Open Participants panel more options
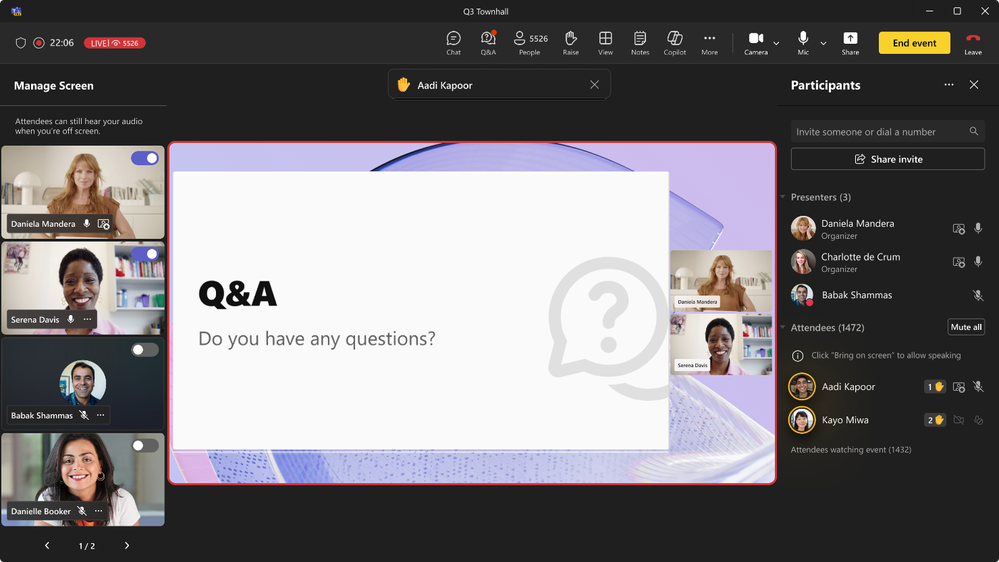The image size is (999, 562). (x=949, y=85)
